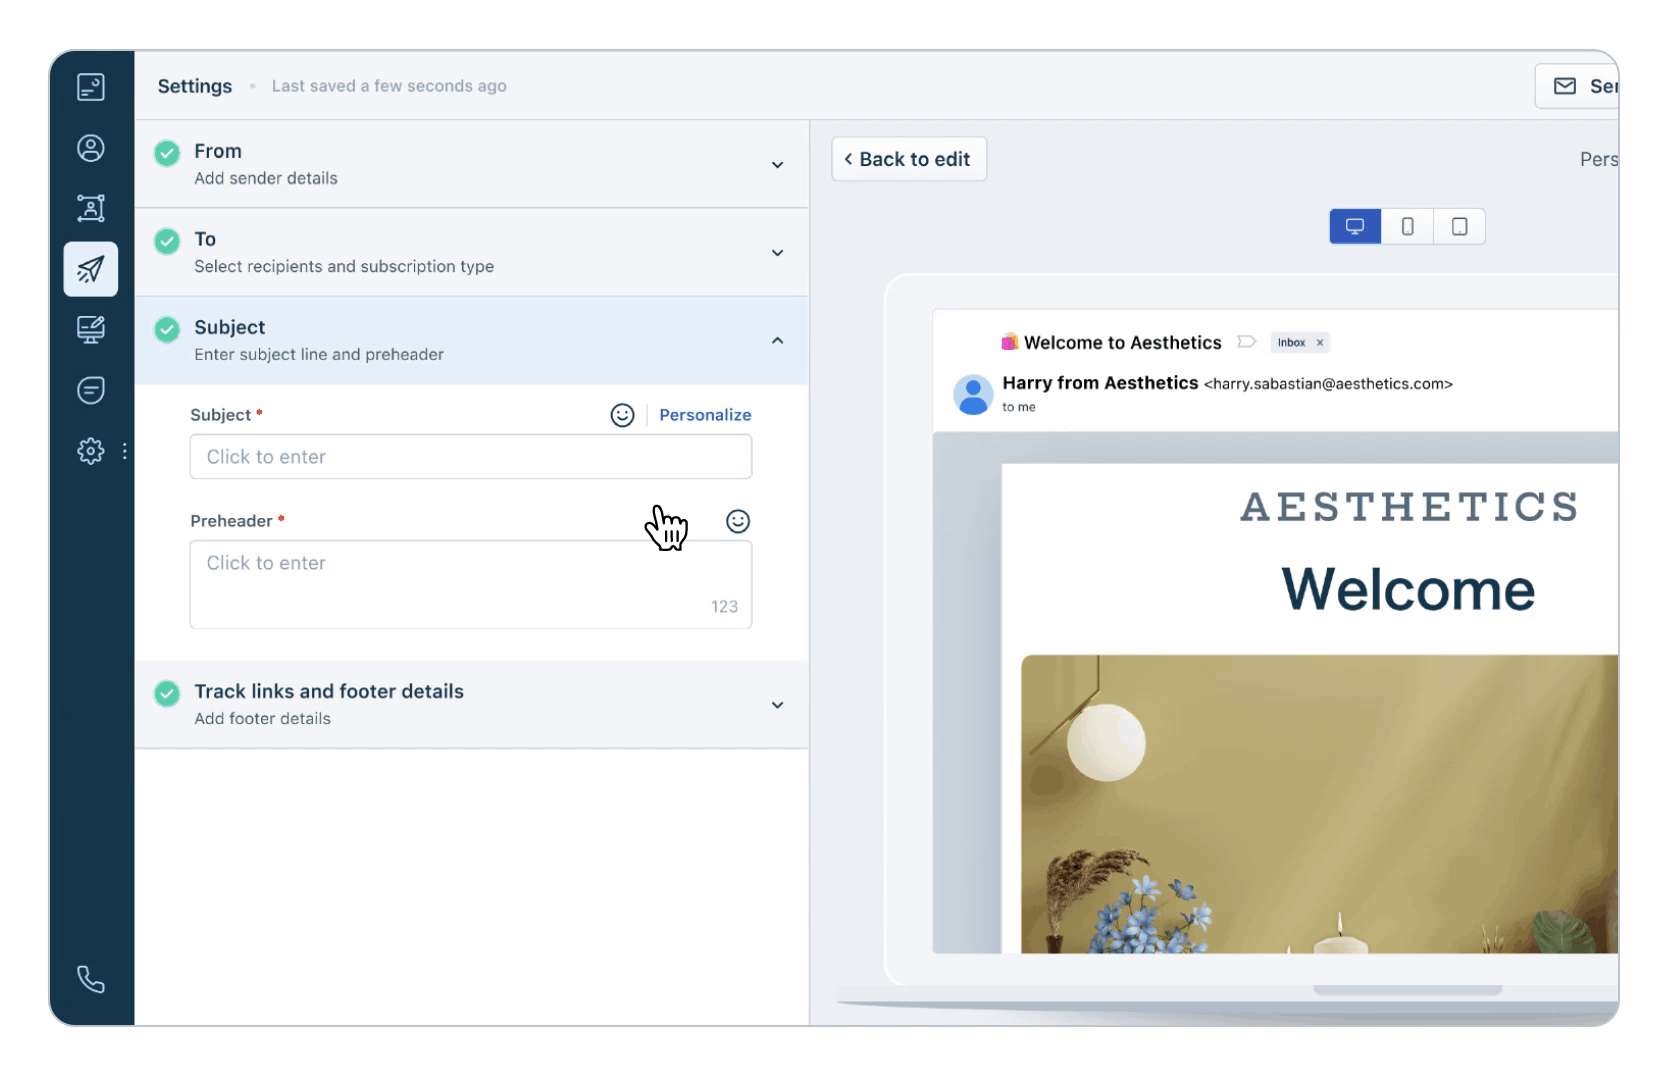Open the chat bubble sidebar icon

pyautogui.click(x=90, y=390)
